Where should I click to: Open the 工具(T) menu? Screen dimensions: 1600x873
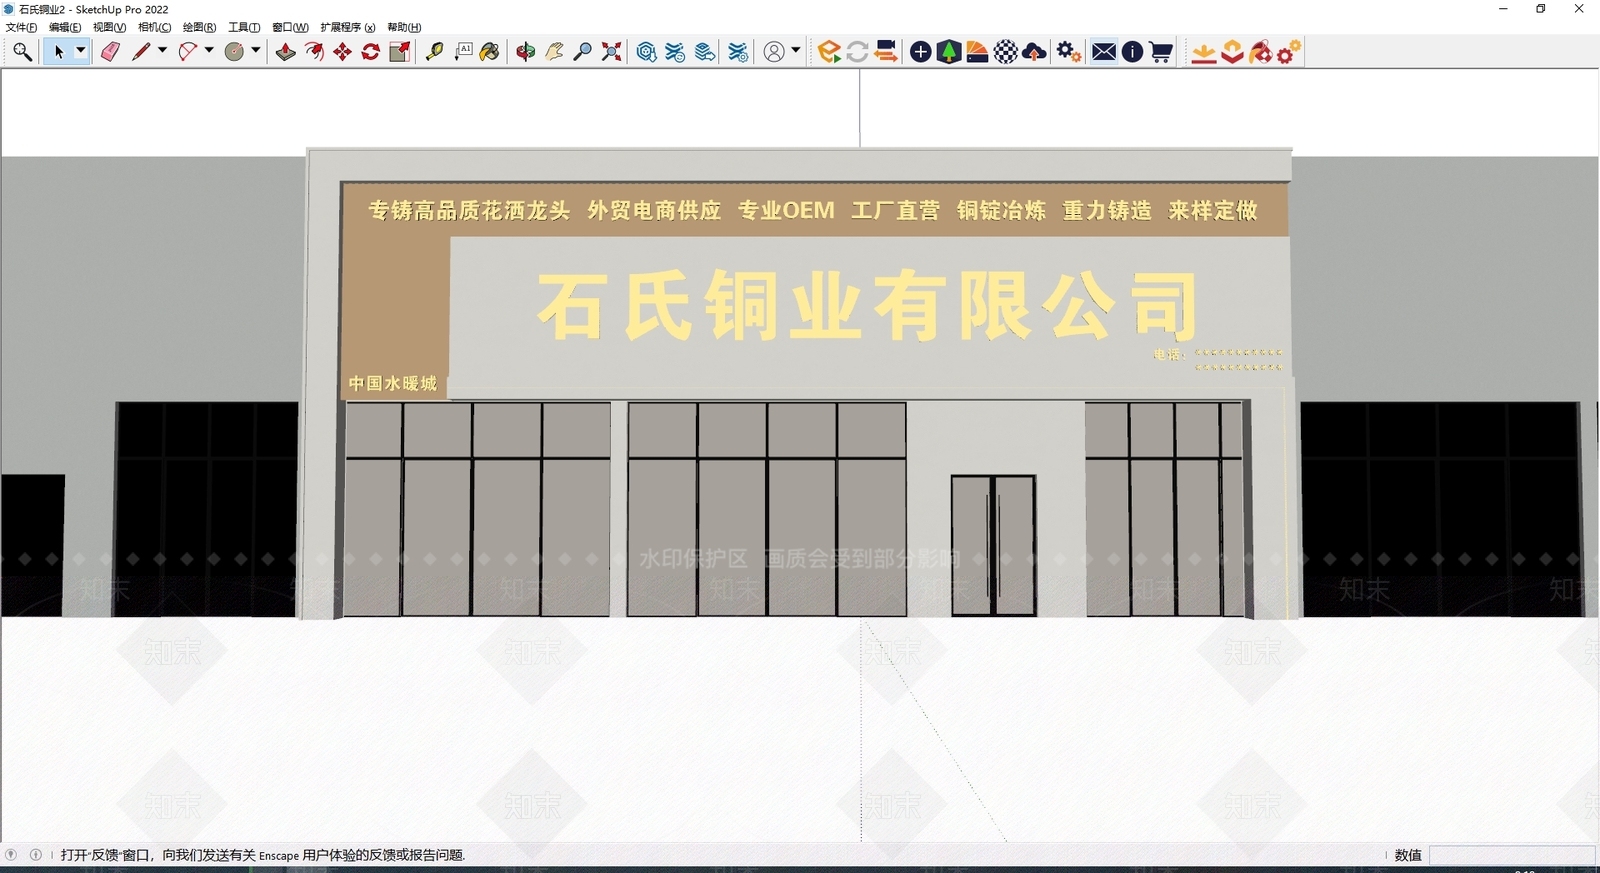244,27
